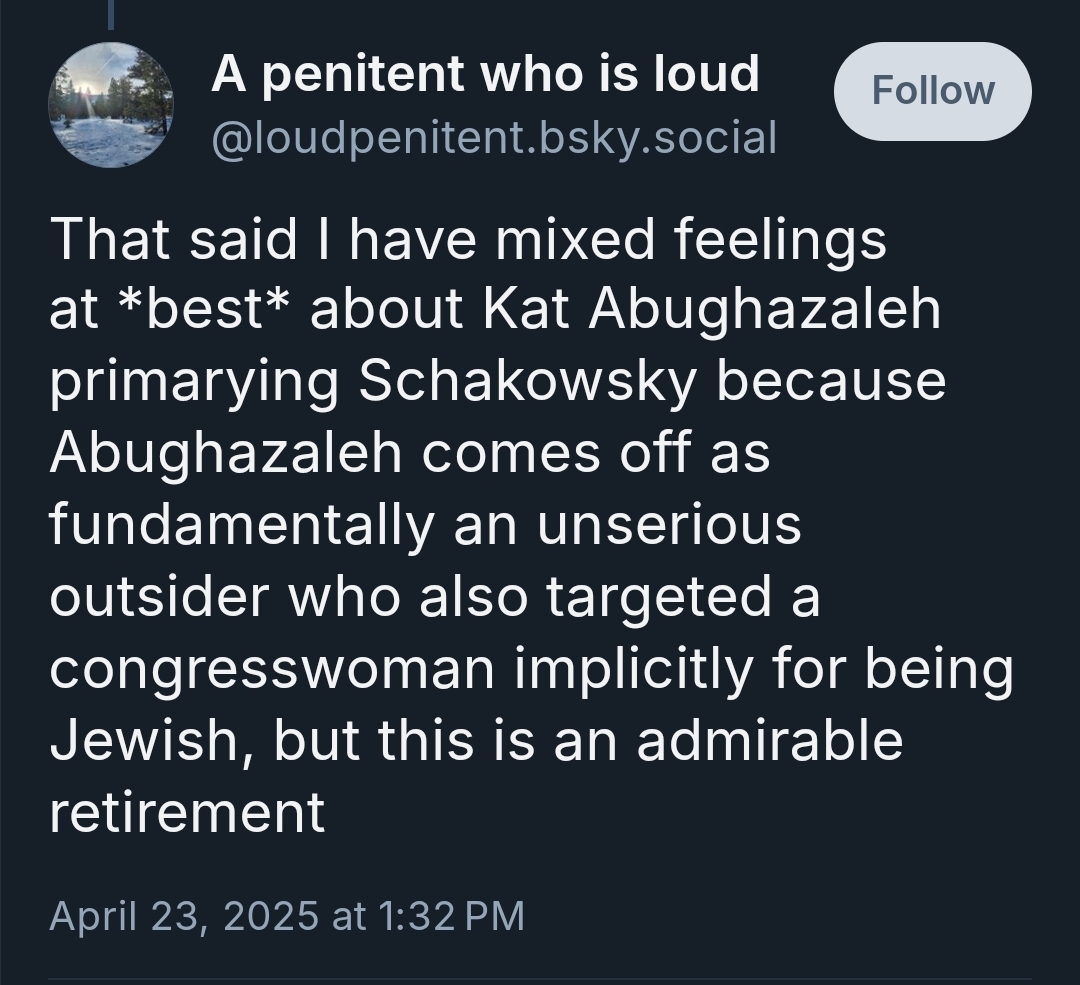Open the snowy landscape profile avatar
Image resolution: width=1080 pixels, height=985 pixels.
[x=111, y=105]
